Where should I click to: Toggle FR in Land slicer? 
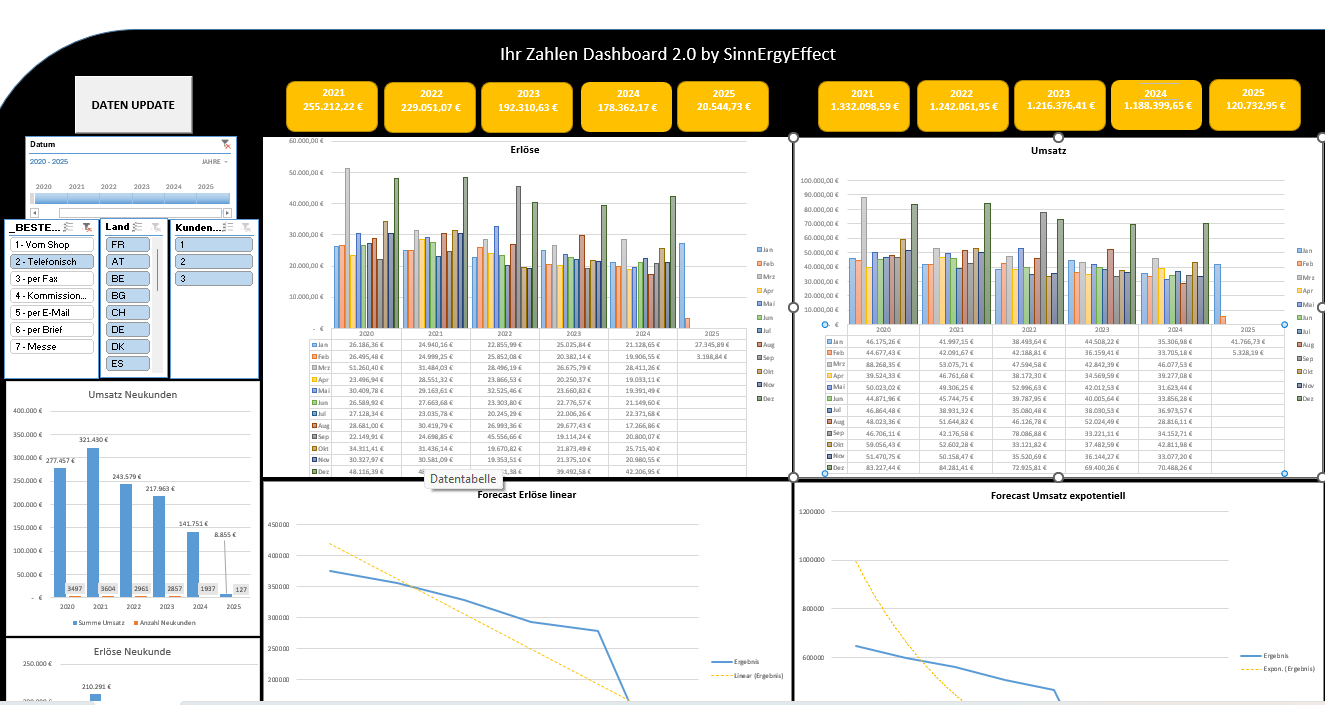[x=127, y=245]
